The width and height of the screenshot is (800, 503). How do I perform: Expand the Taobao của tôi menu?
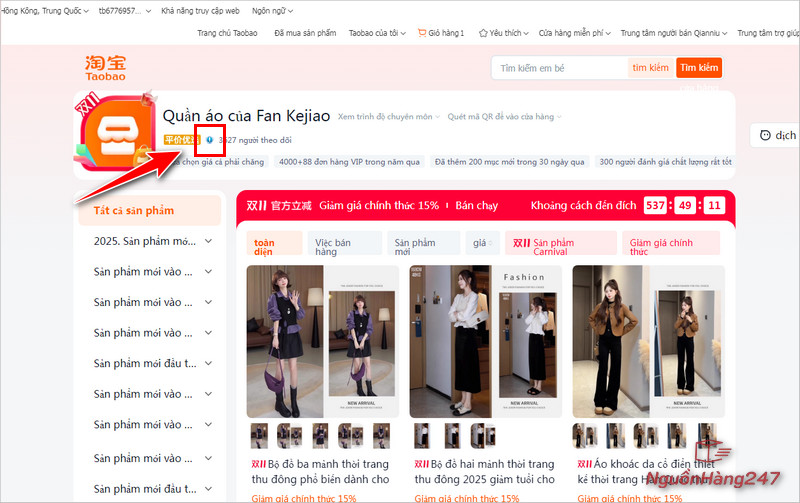click(377, 33)
